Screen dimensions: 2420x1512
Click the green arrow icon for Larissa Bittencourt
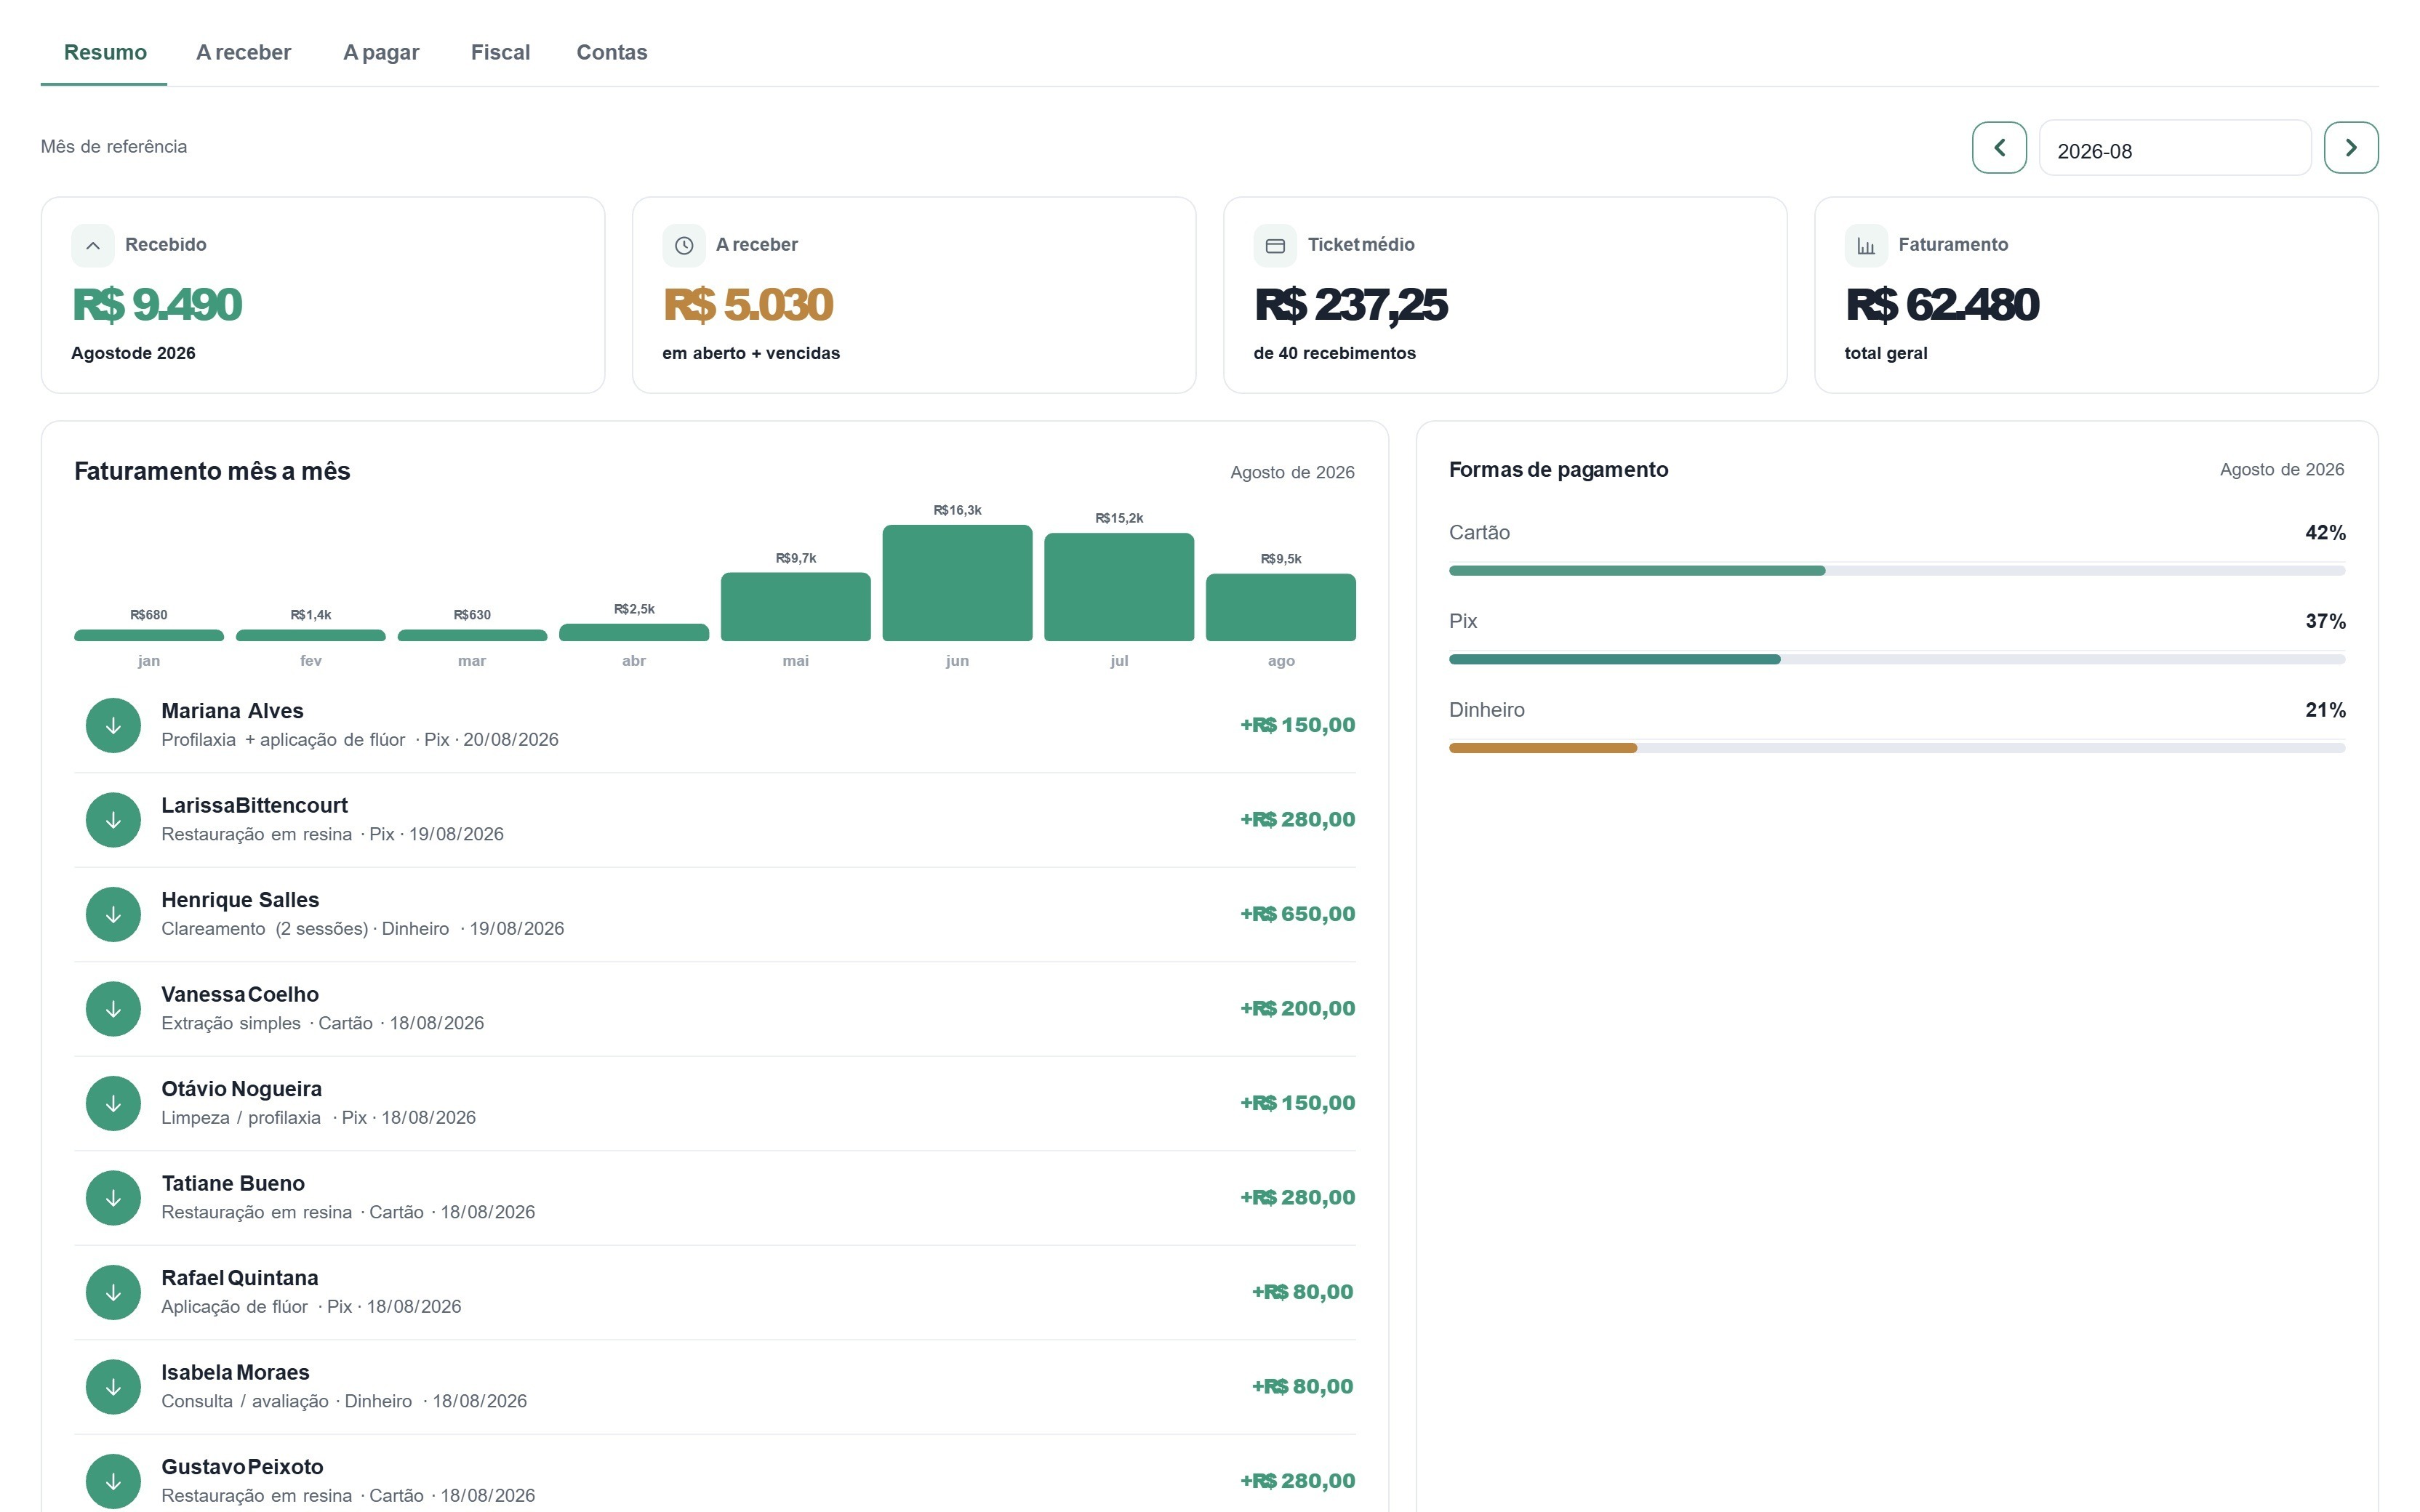[x=113, y=820]
